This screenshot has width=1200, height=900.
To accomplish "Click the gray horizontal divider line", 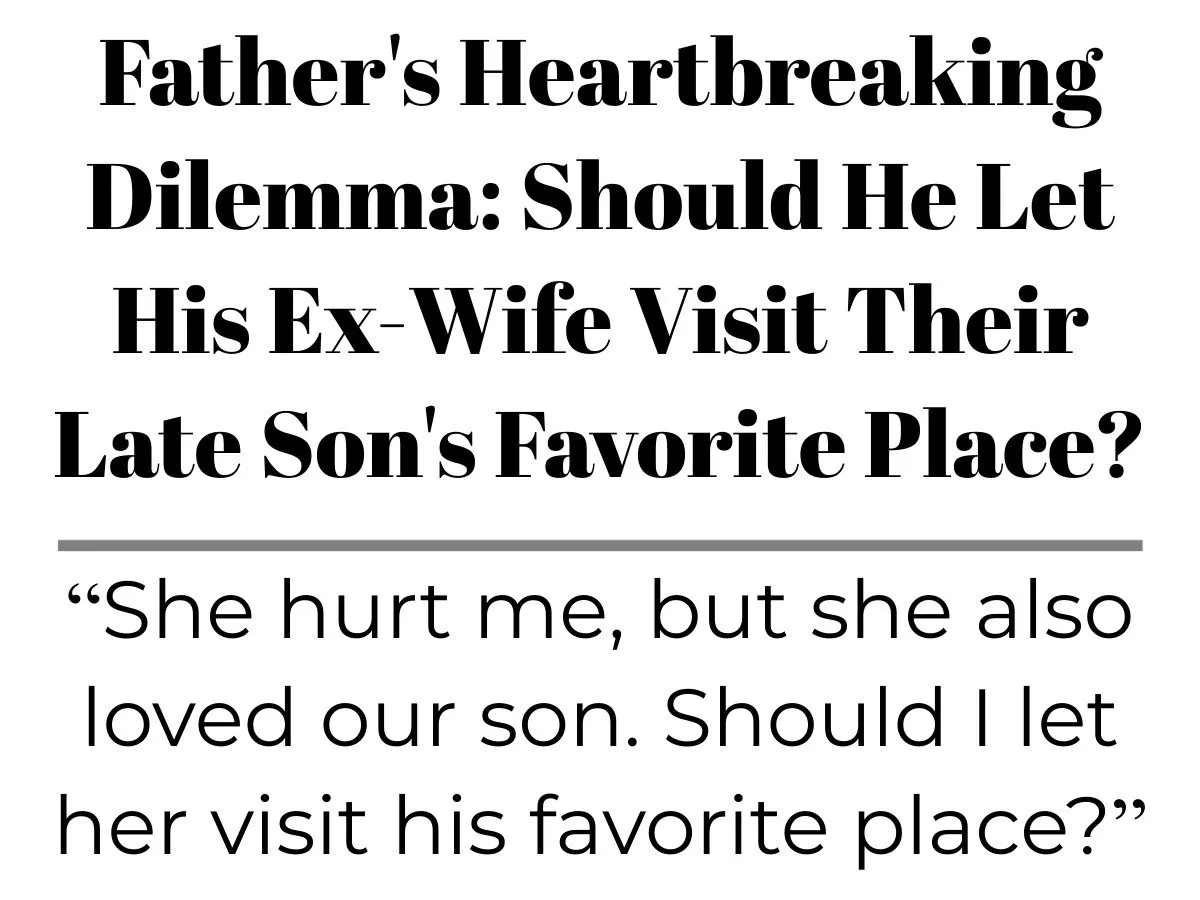I will point(600,546).
